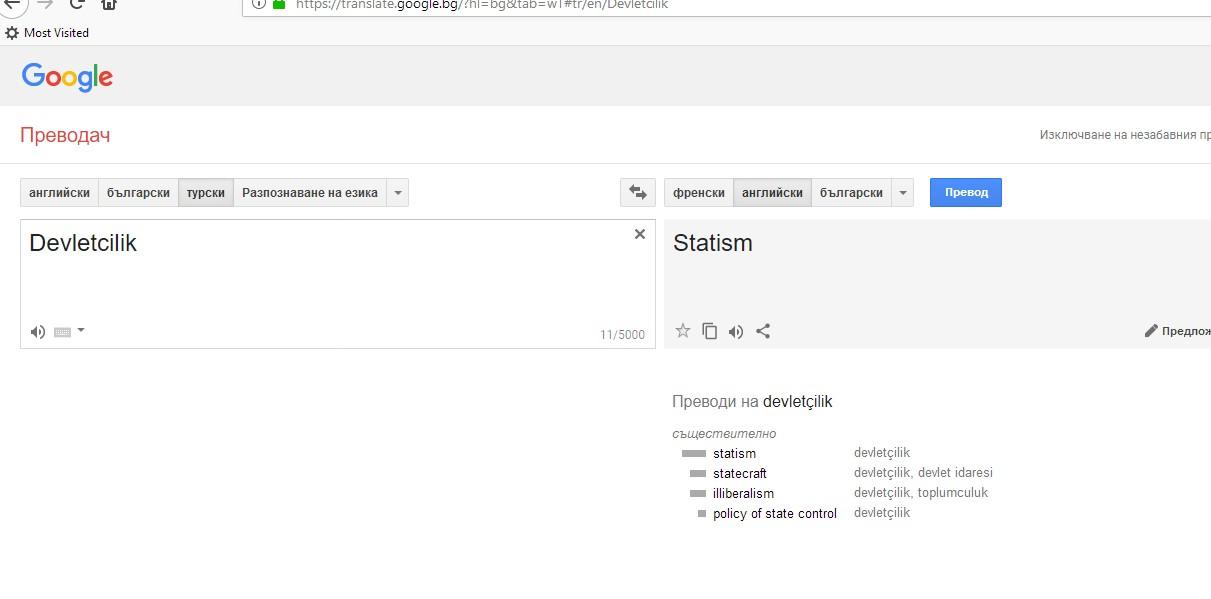Choose the statism translation entry
The image size is (1211, 599).
tap(734, 453)
